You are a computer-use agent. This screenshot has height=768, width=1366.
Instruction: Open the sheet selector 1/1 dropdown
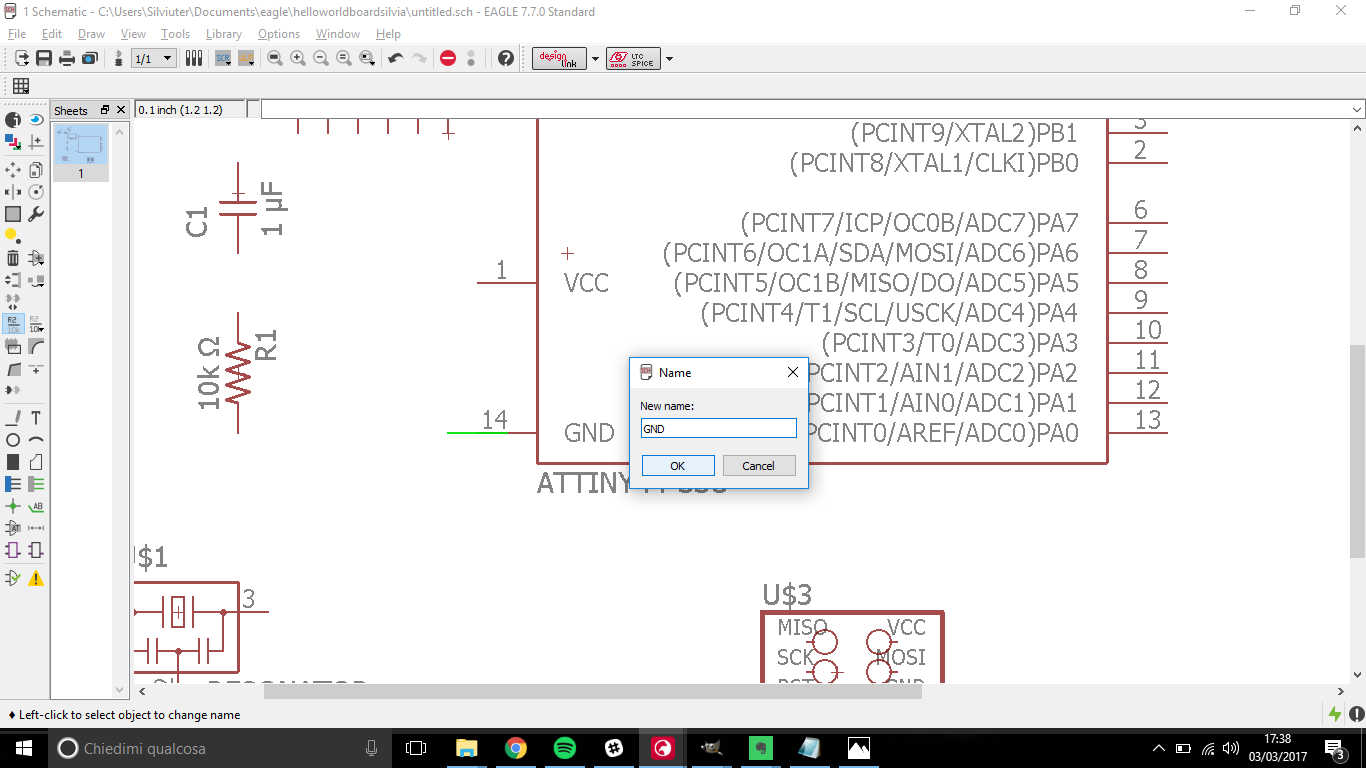[x=154, y=58]
